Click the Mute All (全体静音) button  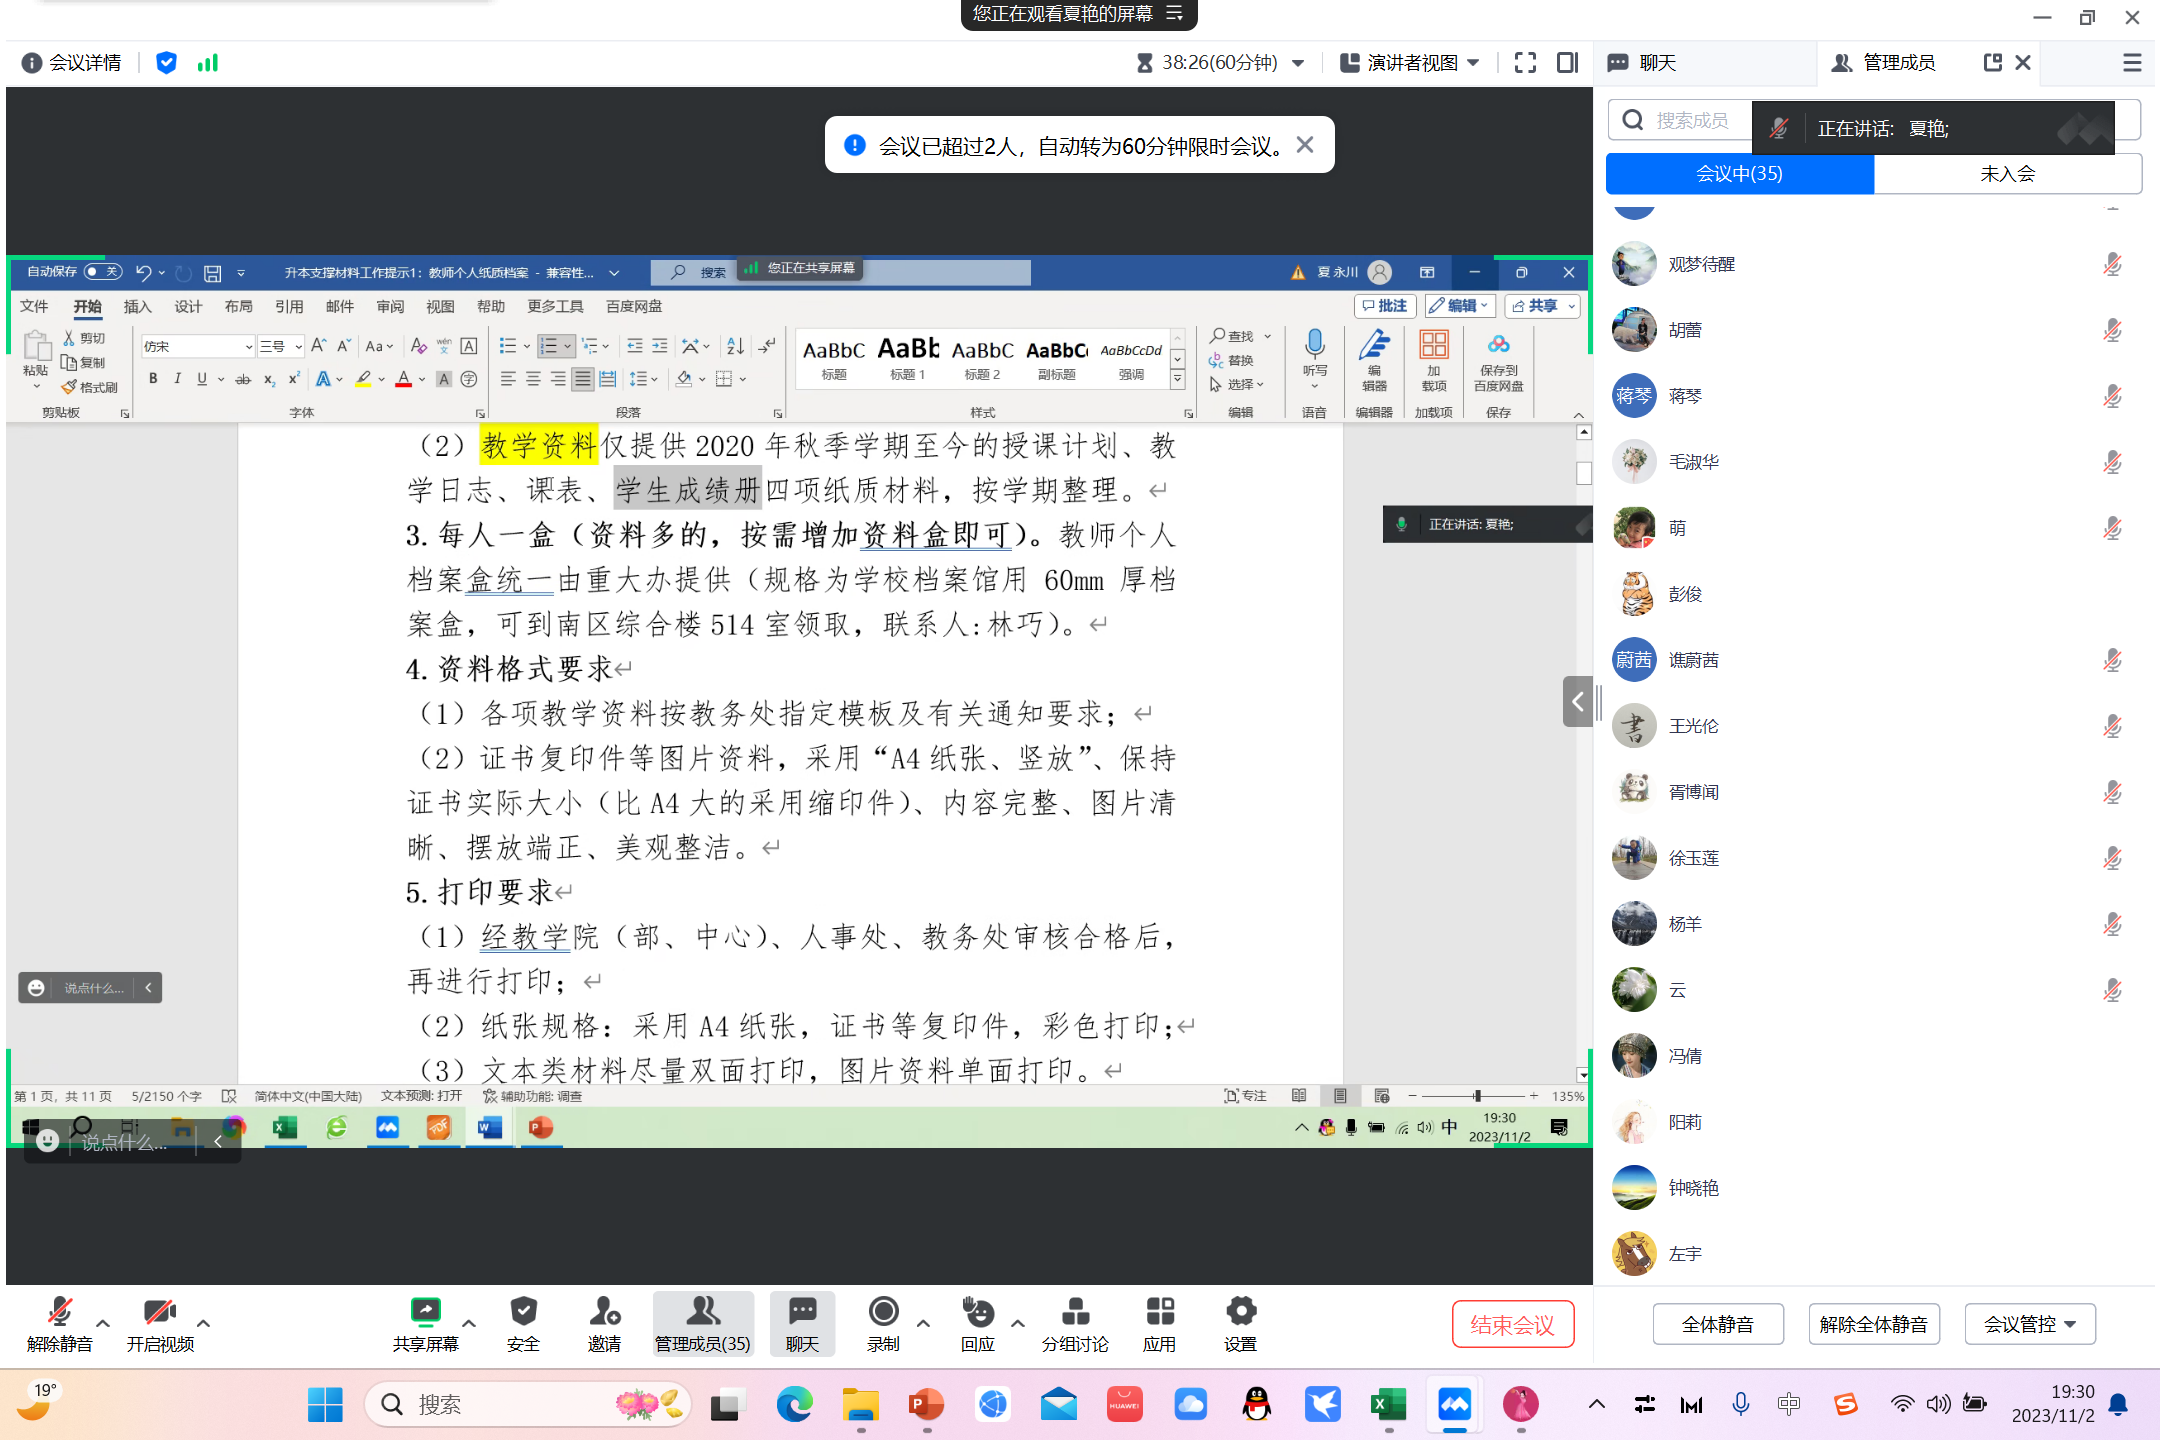click(x=1717, y=1324)
